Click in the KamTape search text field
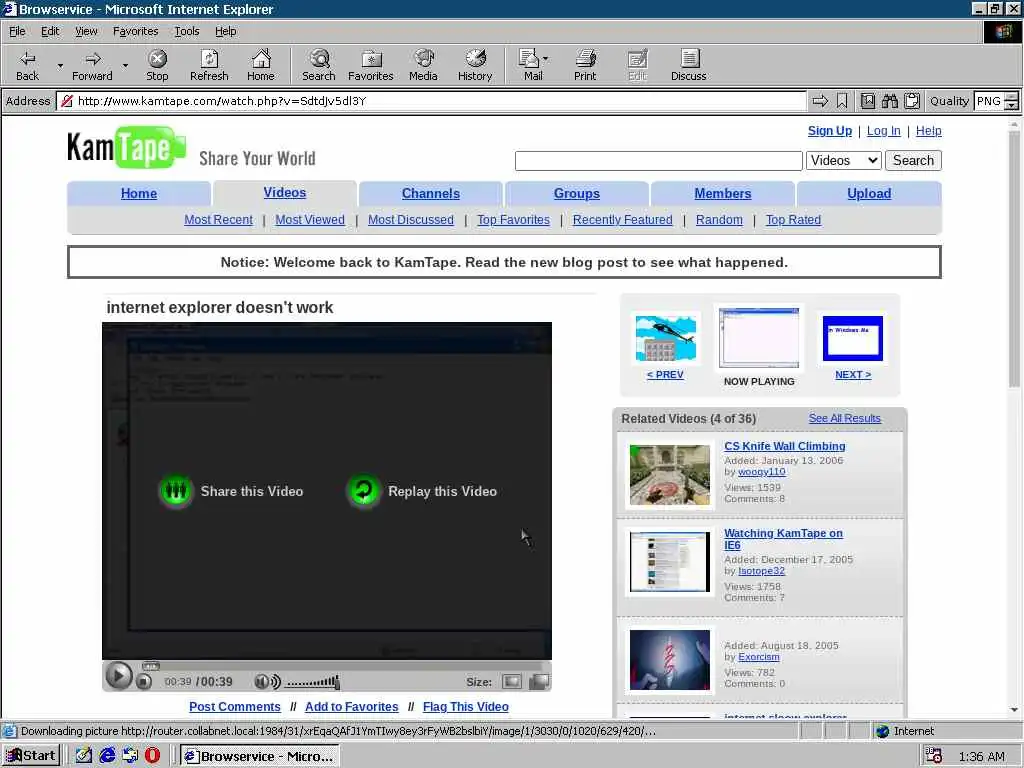The width and height of the screenshot is (1024, 768). click(658, 161)
